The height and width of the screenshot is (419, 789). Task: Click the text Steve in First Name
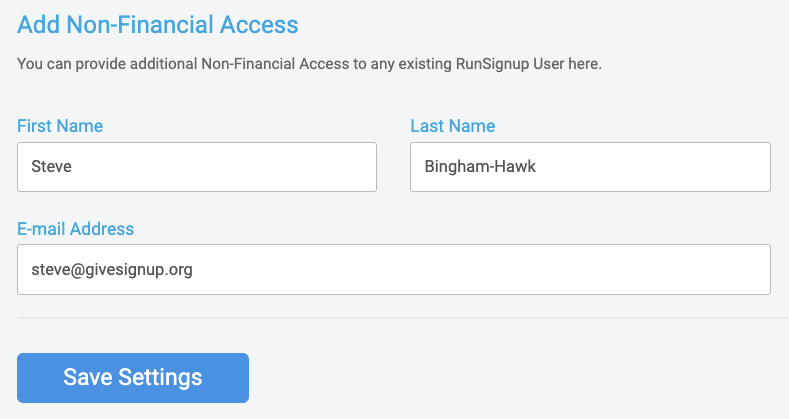[52, 167]
